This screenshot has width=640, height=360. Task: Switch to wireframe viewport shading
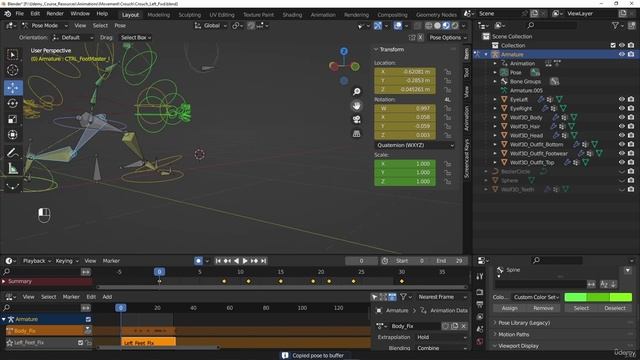click(x=429, y=26)
